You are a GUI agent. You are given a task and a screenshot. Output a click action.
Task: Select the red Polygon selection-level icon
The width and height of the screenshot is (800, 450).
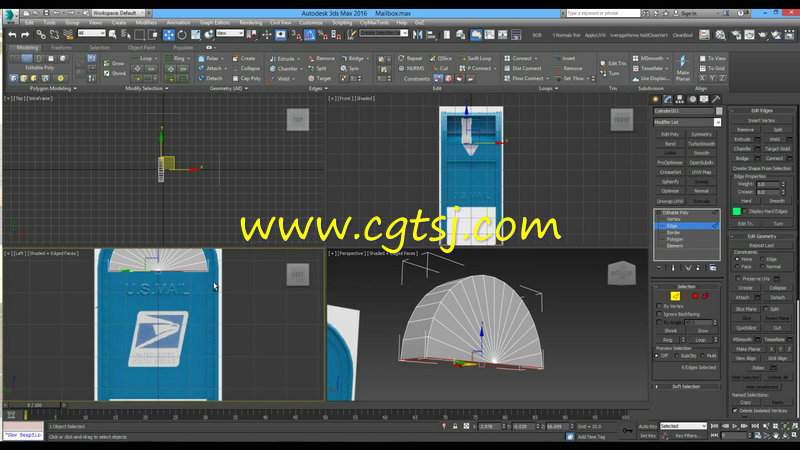point(694,296)
